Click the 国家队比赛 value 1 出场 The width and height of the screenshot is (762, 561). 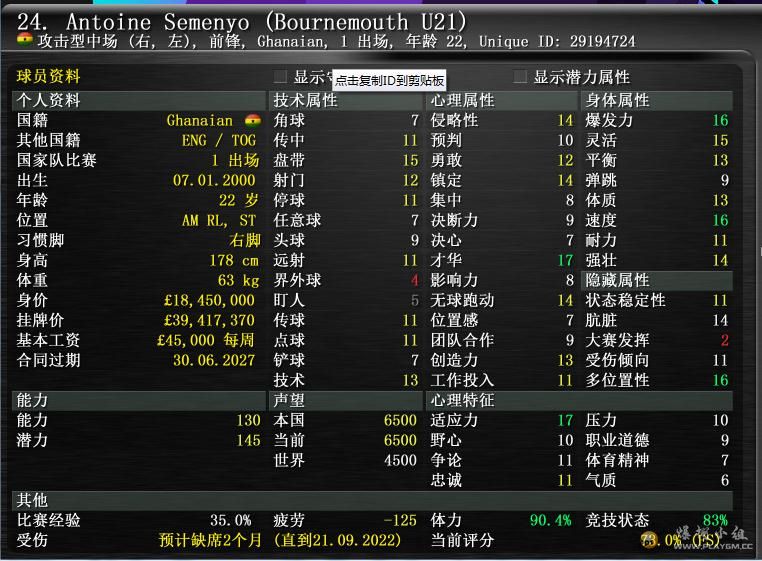235,160
